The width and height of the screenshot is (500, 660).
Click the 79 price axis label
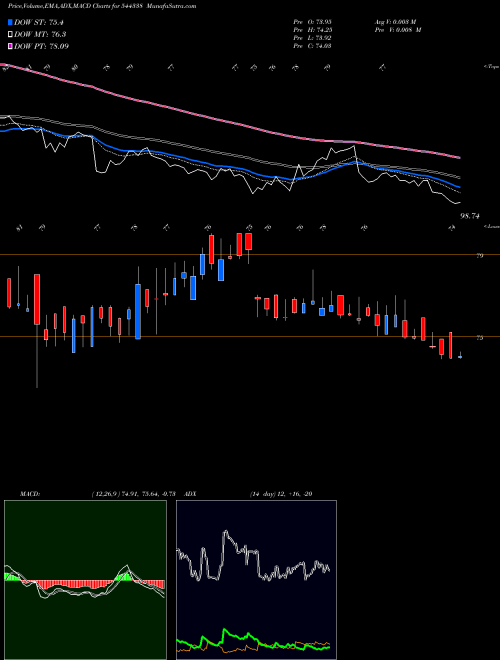[x=480, y=255]
